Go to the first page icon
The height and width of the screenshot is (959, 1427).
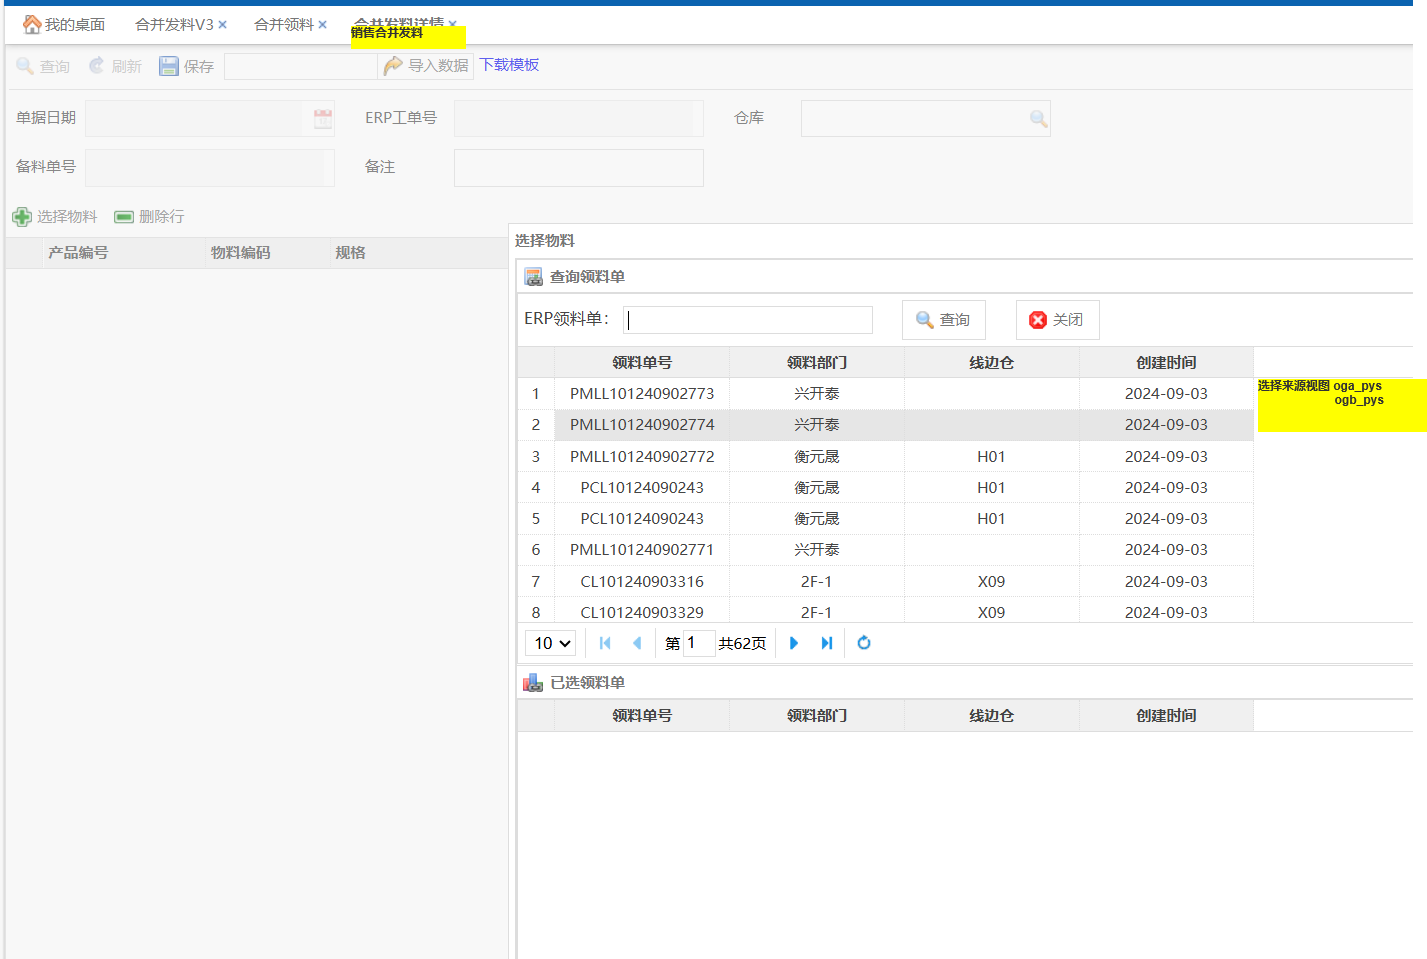[605, 643]
